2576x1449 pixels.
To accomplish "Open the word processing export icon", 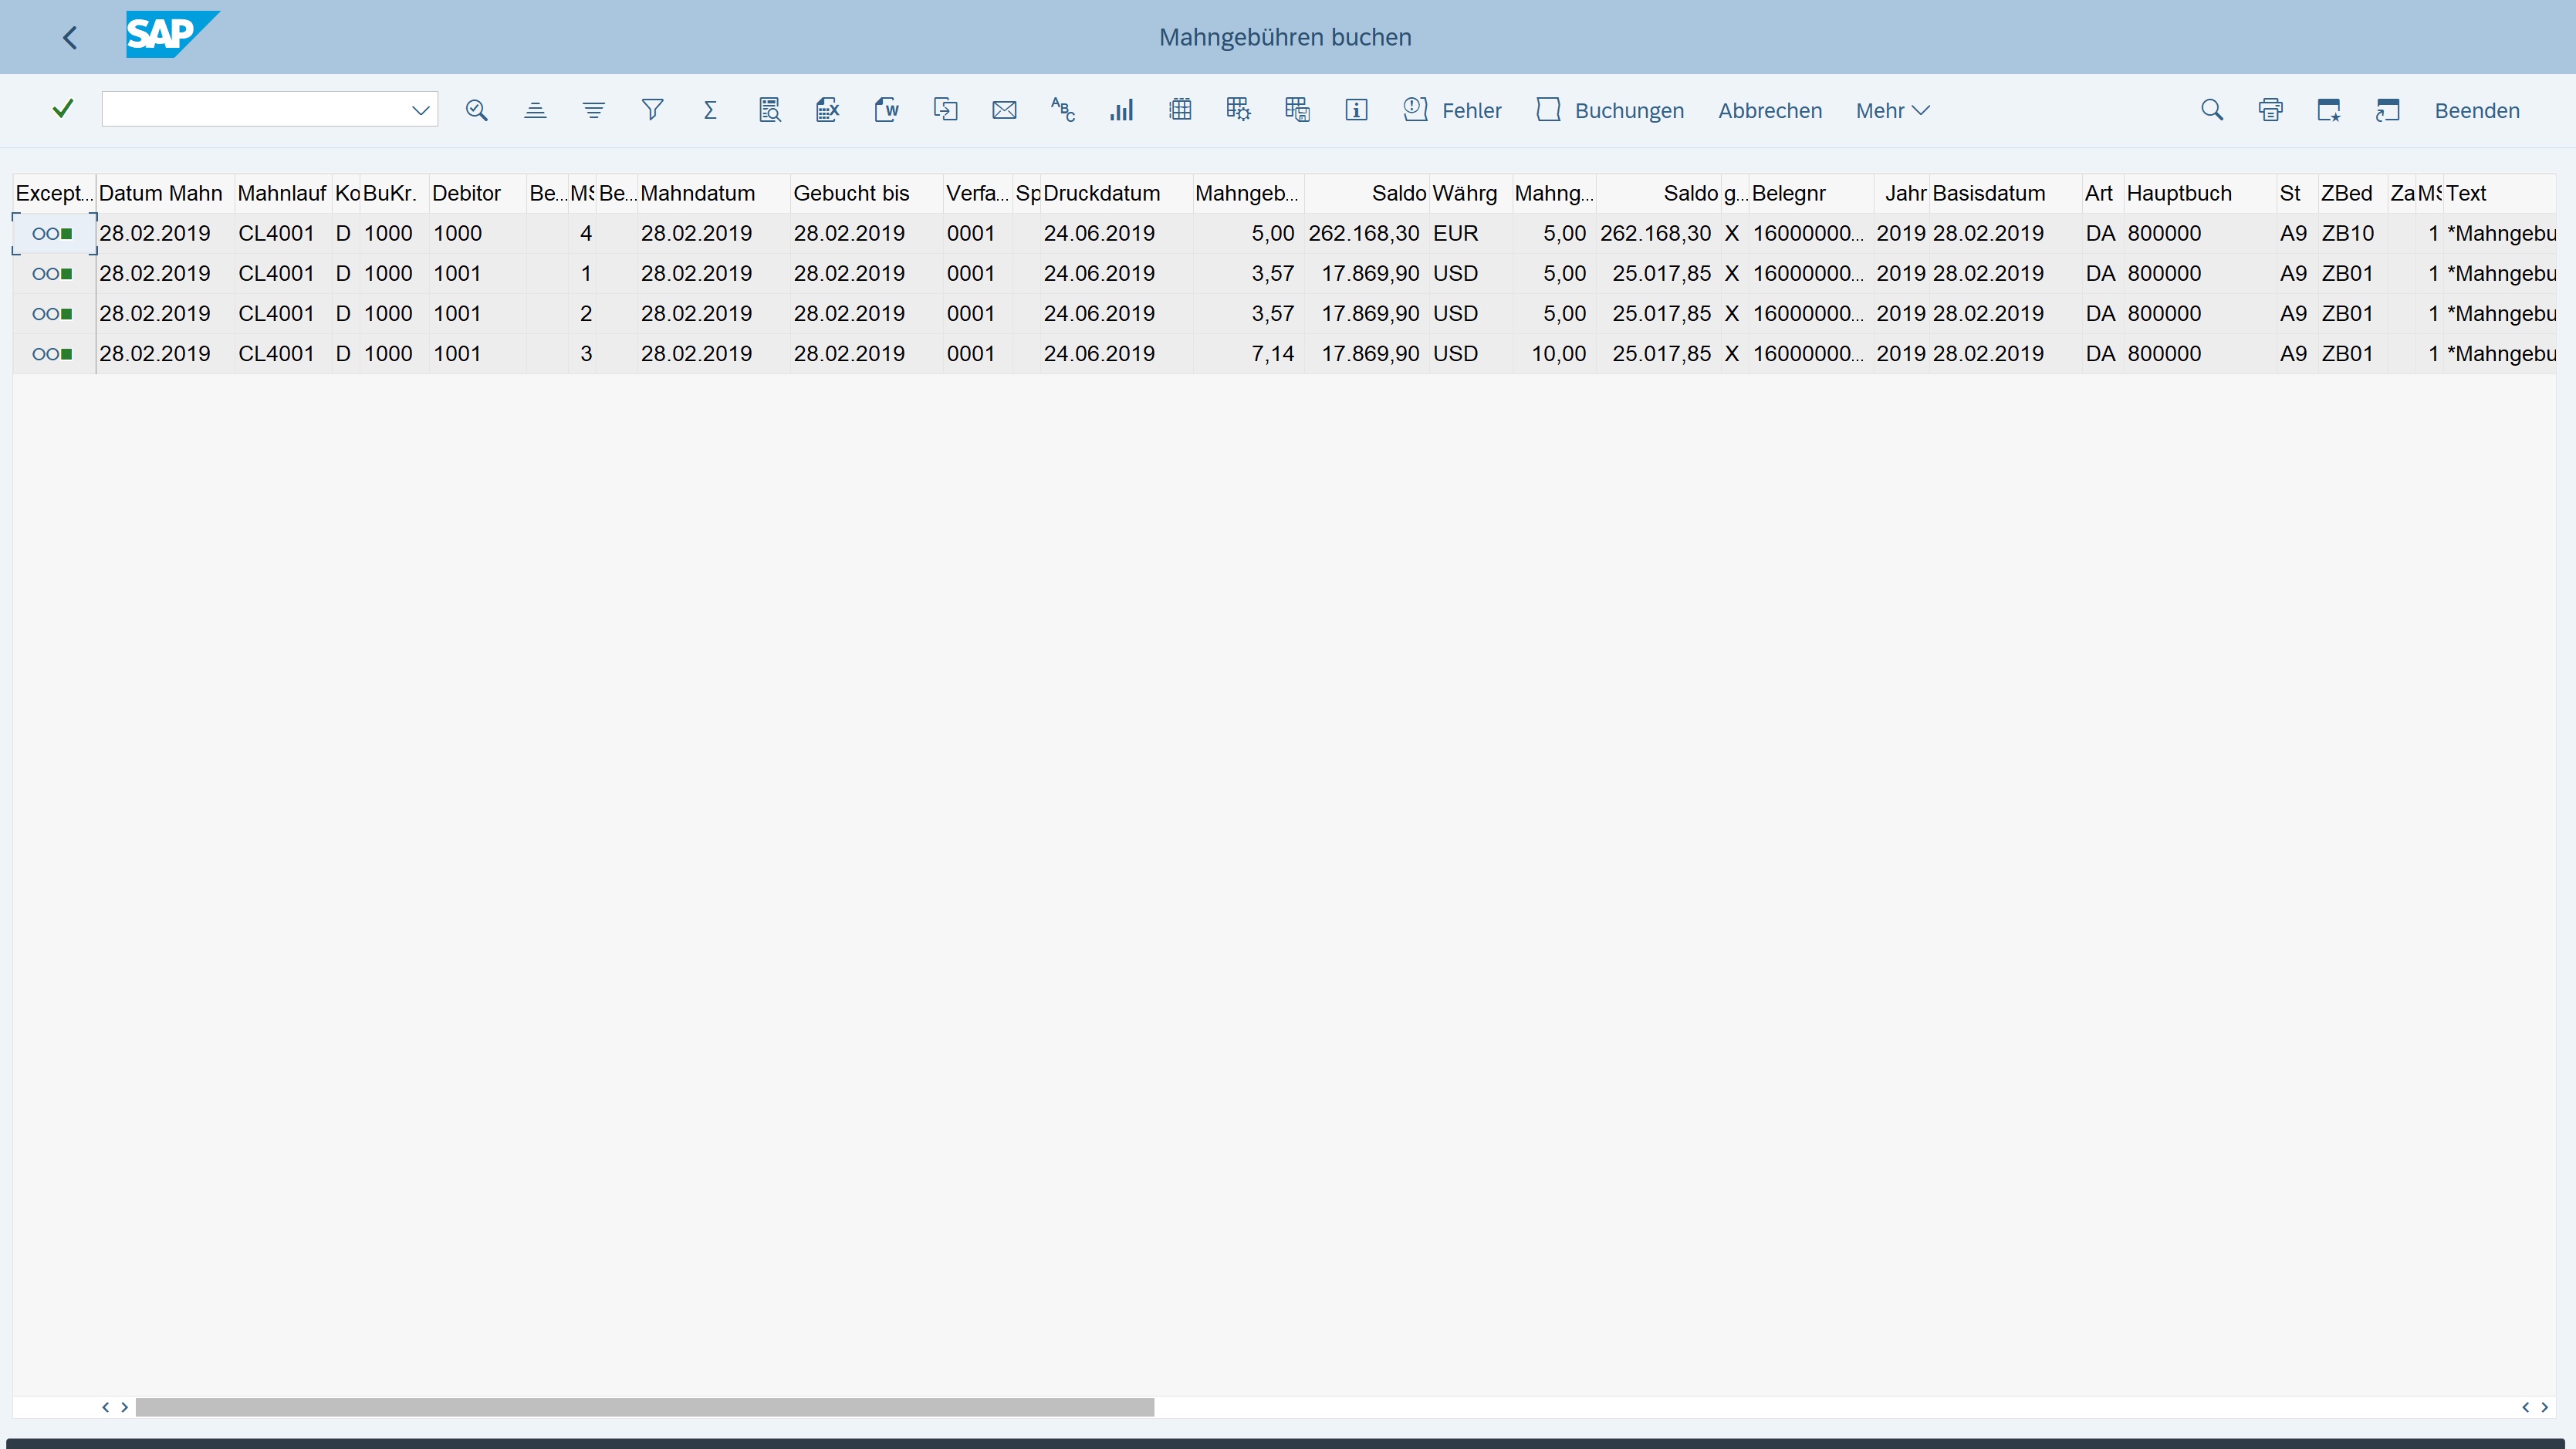I will [886, 110].
